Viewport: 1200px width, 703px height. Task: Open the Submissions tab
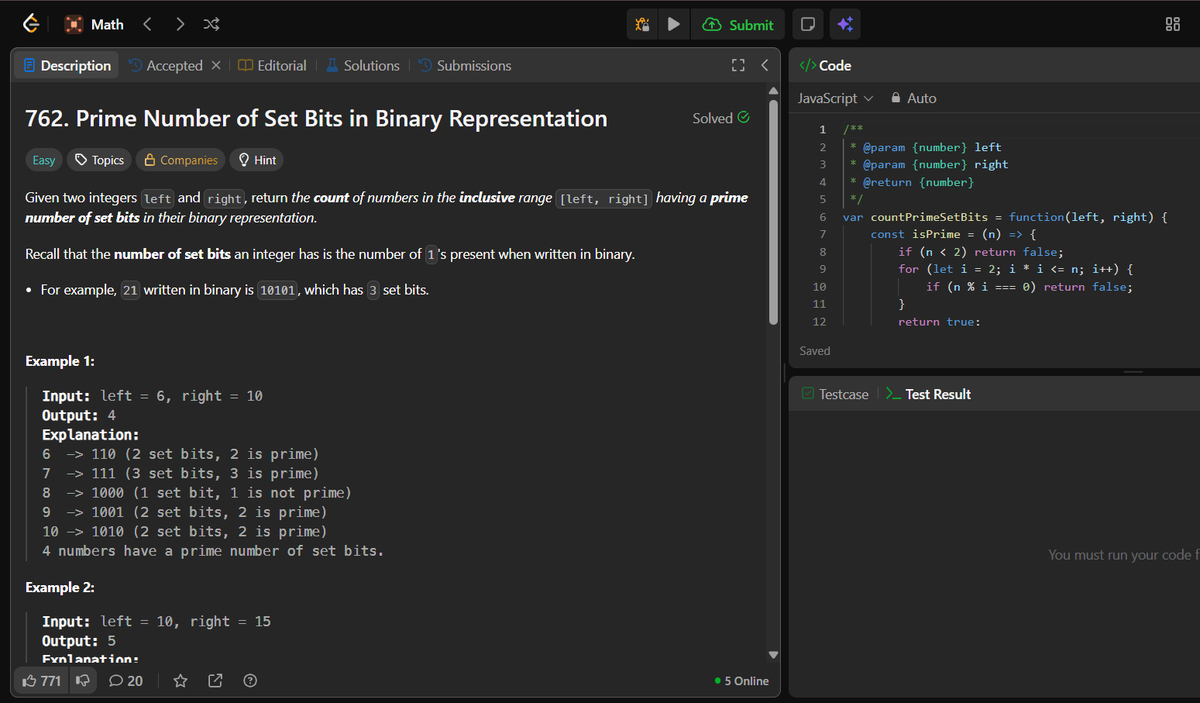coord(464,65)
